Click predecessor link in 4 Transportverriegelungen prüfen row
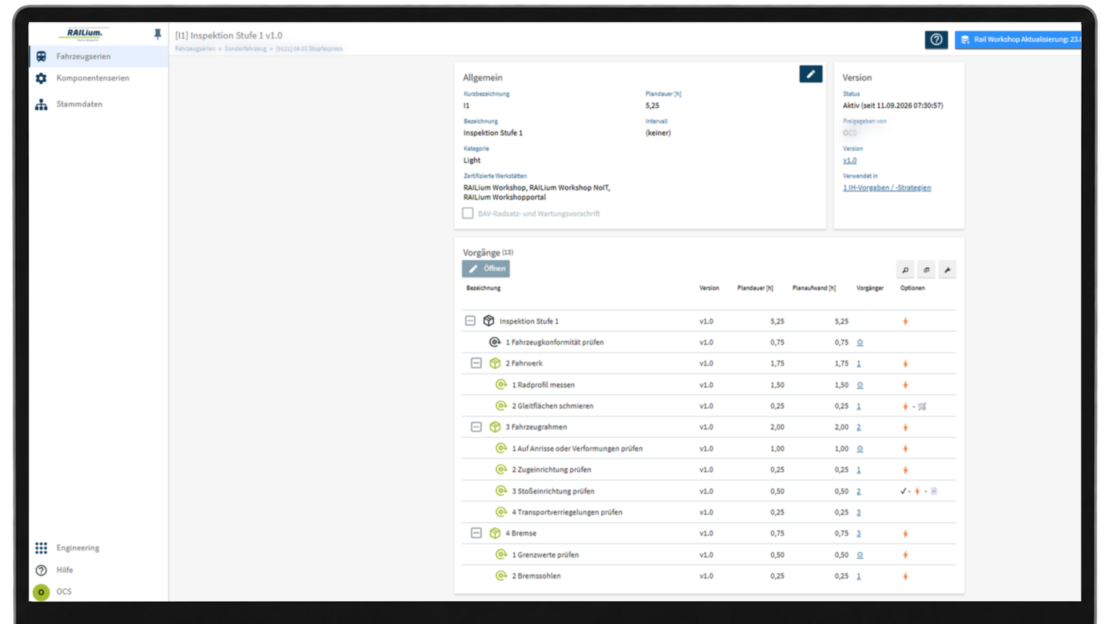The width and height of the screenshot is (1110, 624). click(859, 513)
